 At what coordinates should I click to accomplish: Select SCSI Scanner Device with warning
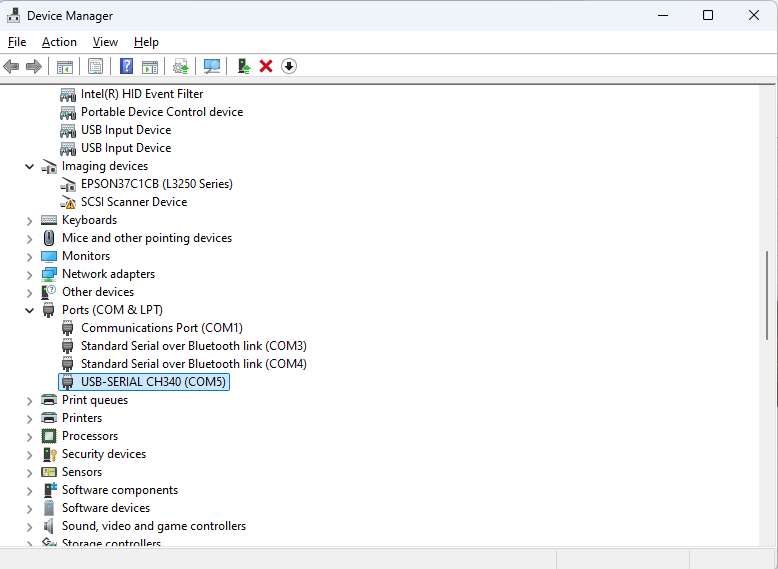(x=134, y=202)
